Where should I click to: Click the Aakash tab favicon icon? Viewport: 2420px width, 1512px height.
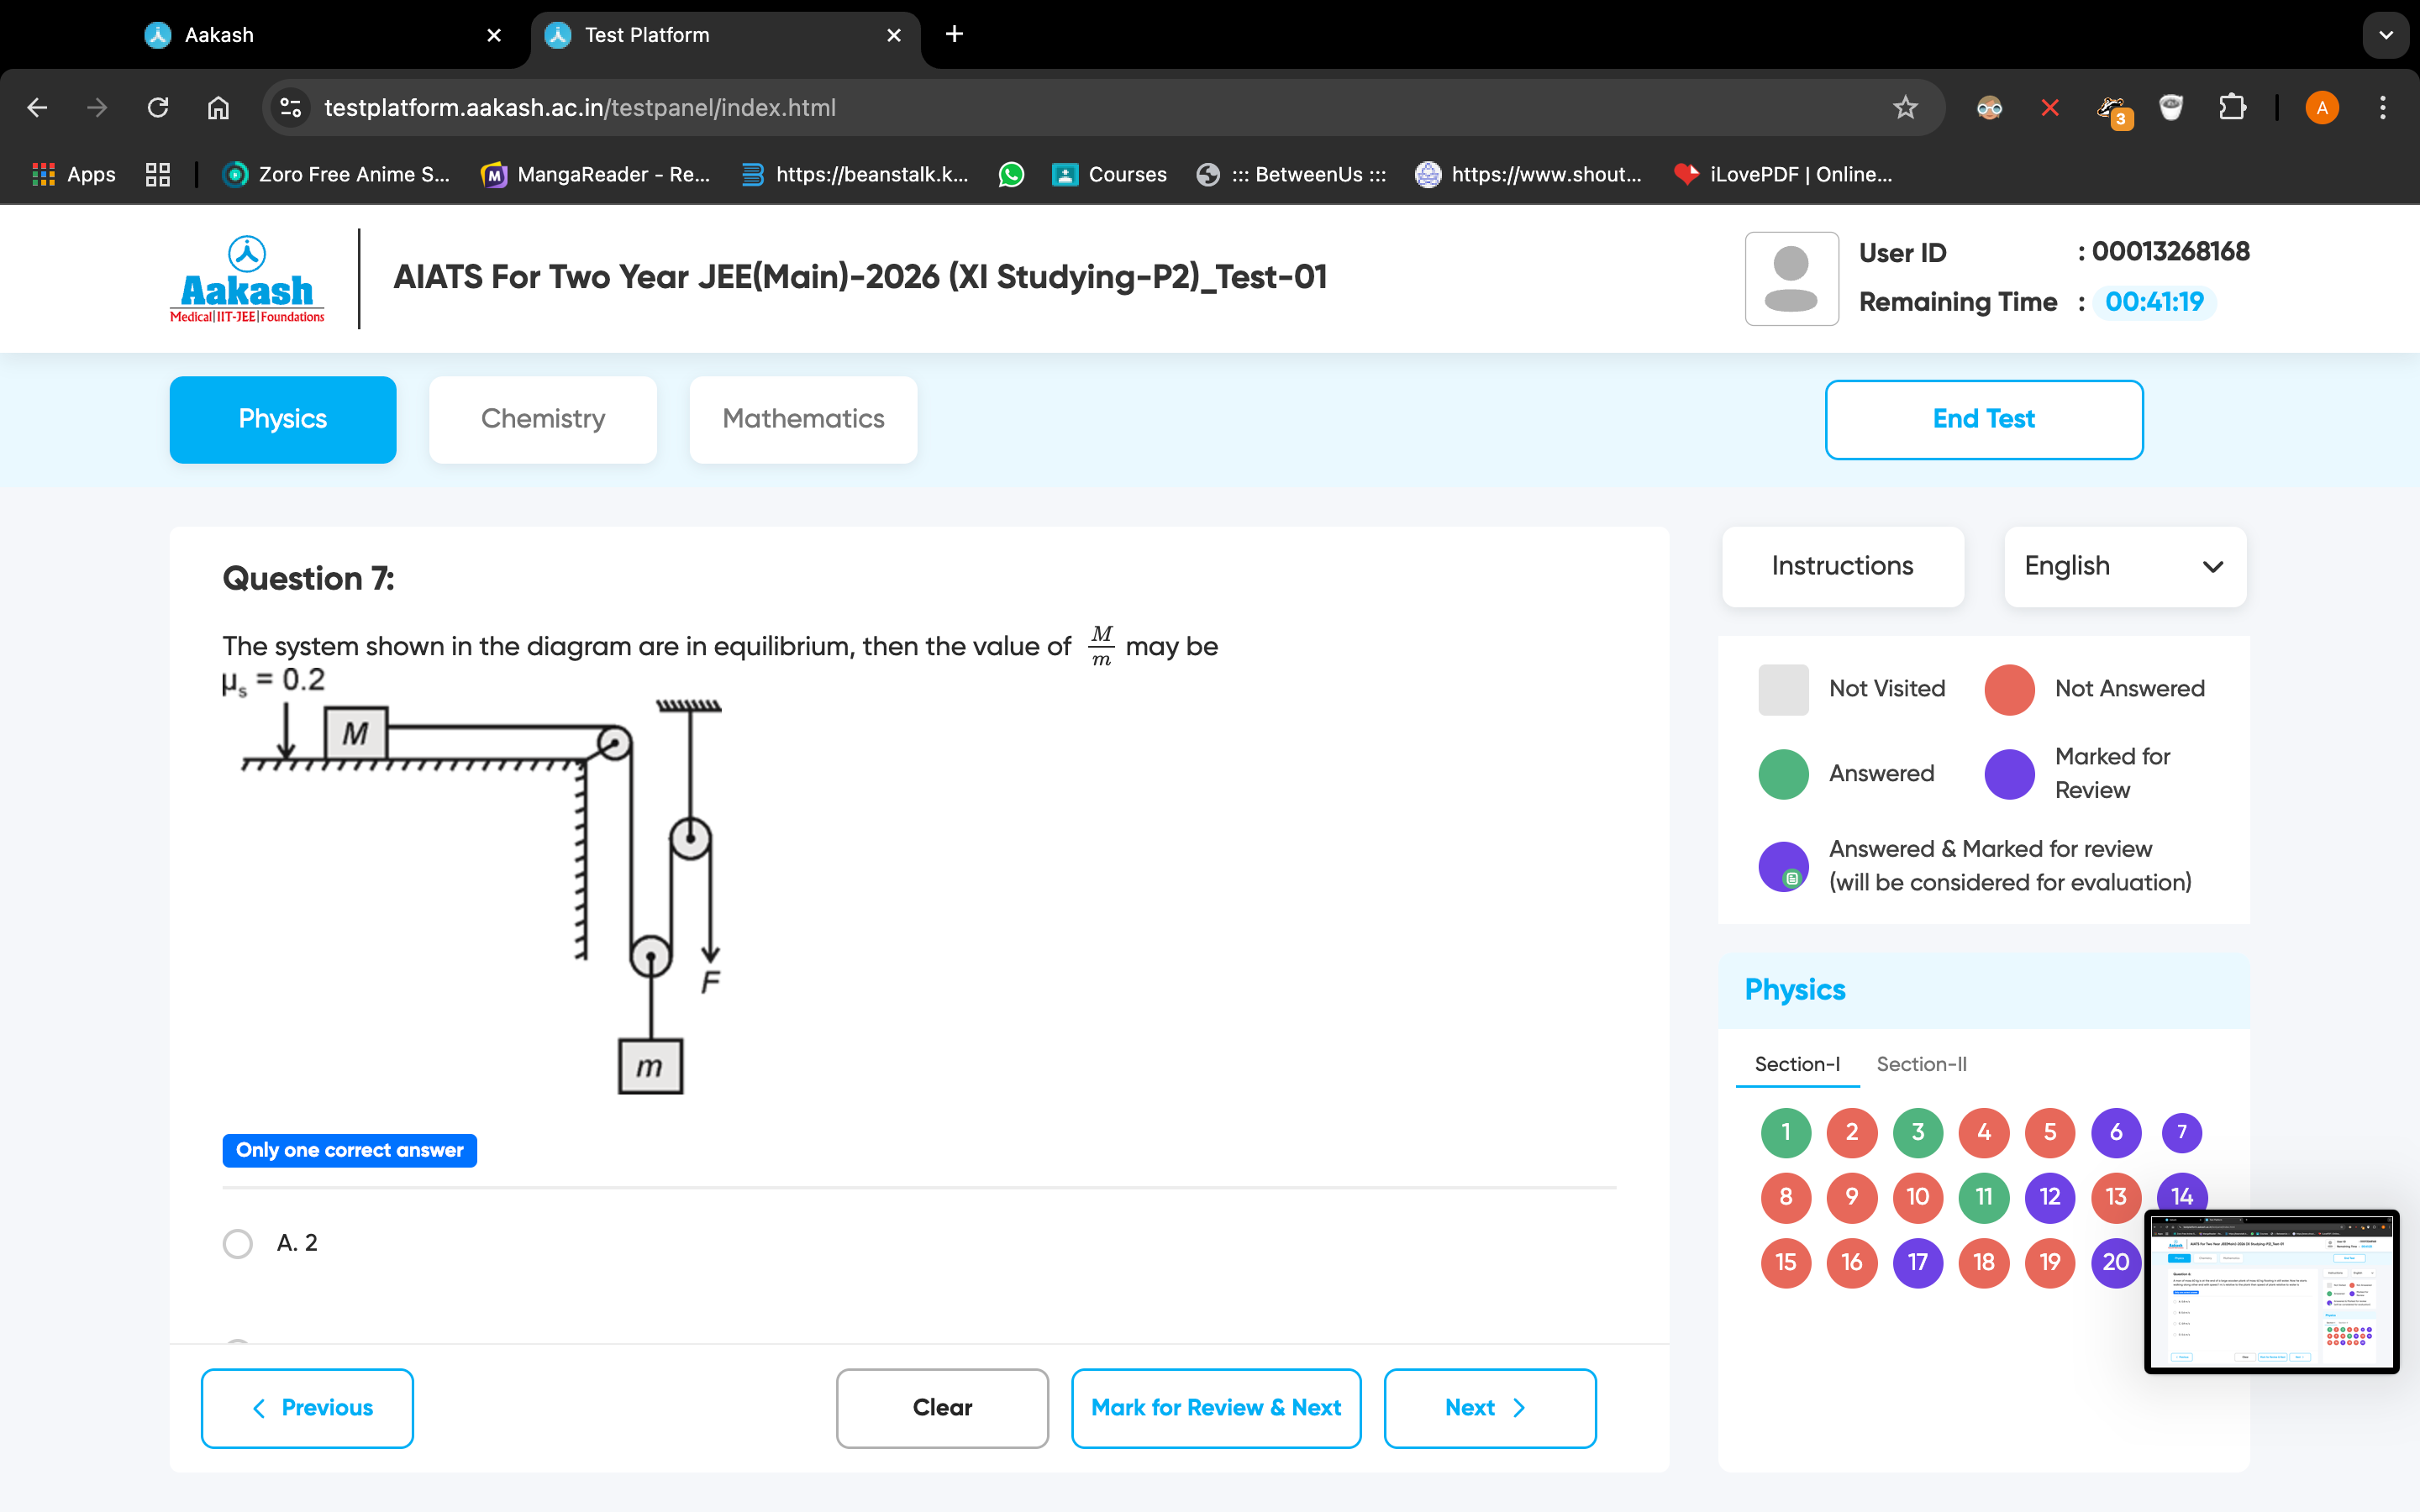(155, 33)
